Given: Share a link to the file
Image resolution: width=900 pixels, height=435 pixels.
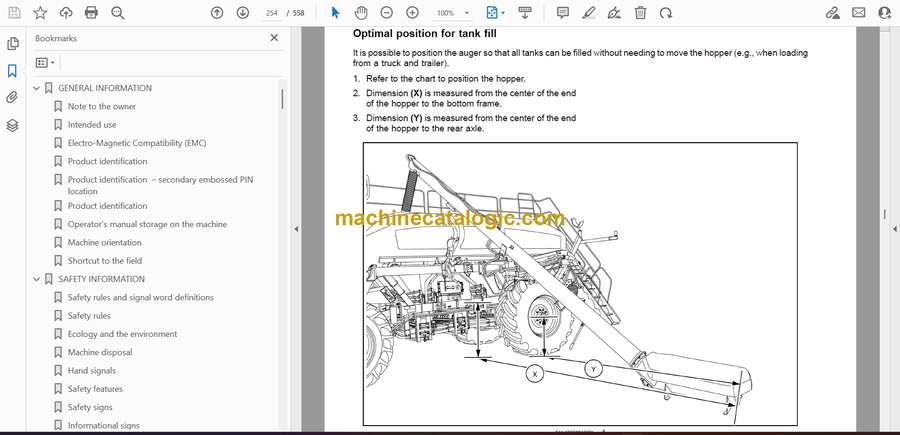Looking at the screenshot, I should pos(832,13).
